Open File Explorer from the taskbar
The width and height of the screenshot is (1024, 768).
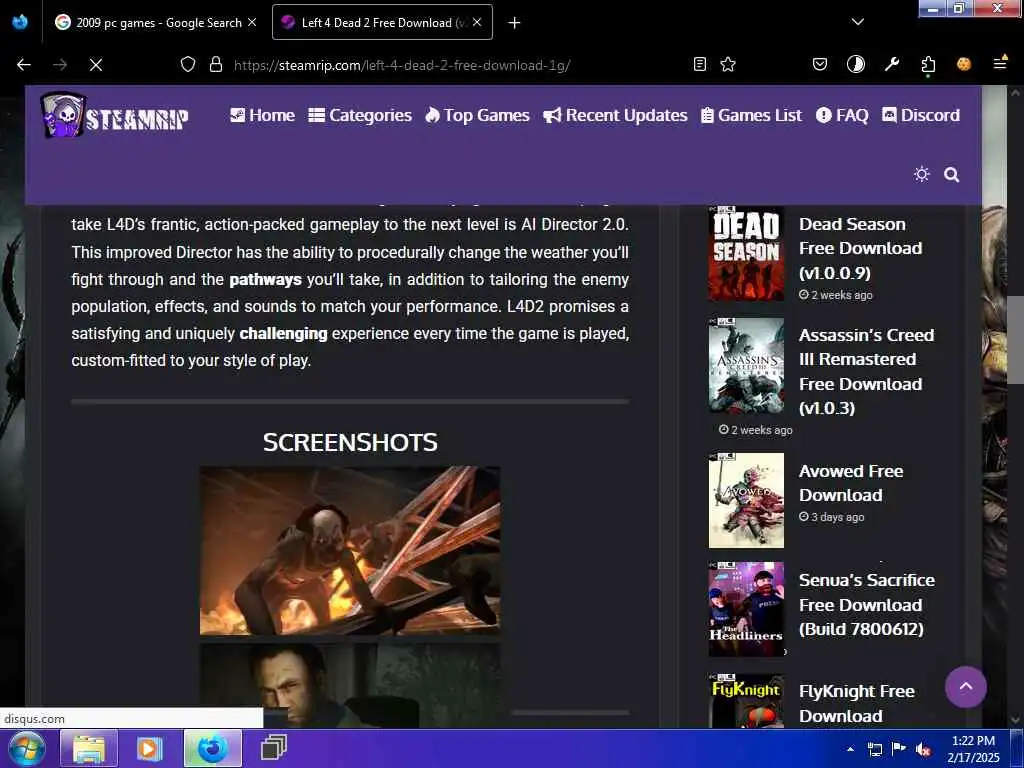(89, 748)
